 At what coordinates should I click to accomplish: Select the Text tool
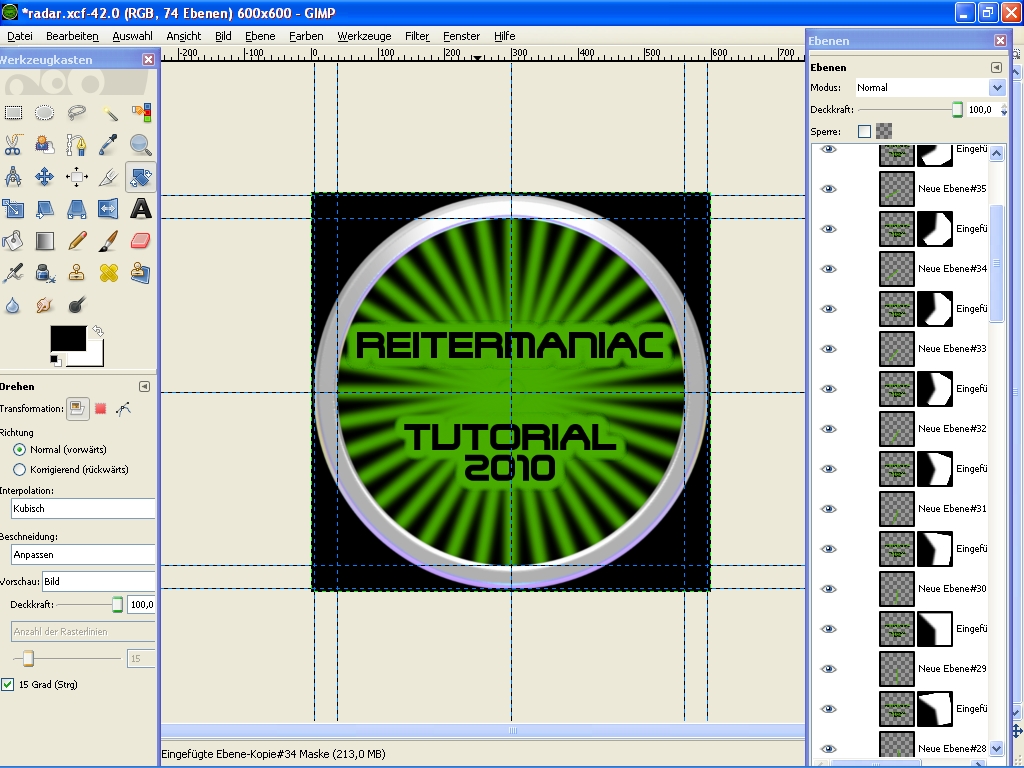click(140, 208)
